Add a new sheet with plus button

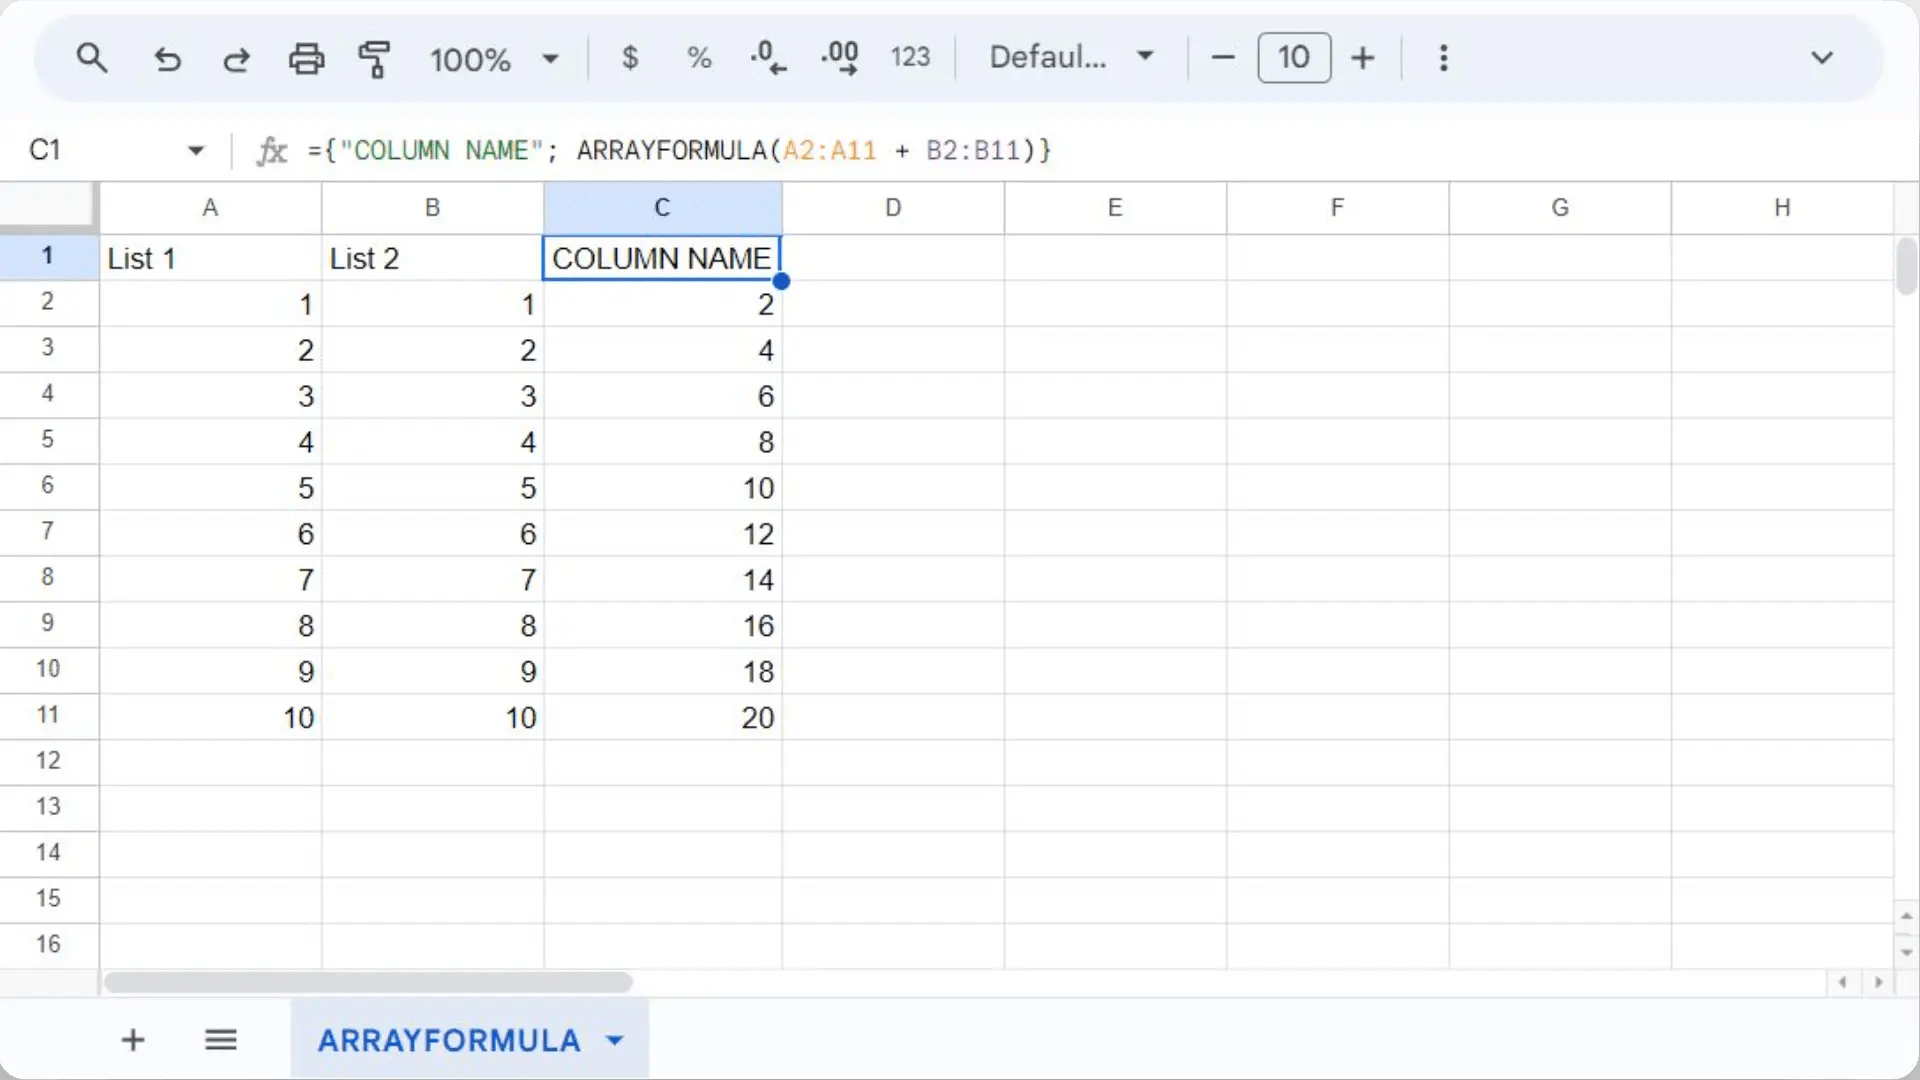point(133,1040)
